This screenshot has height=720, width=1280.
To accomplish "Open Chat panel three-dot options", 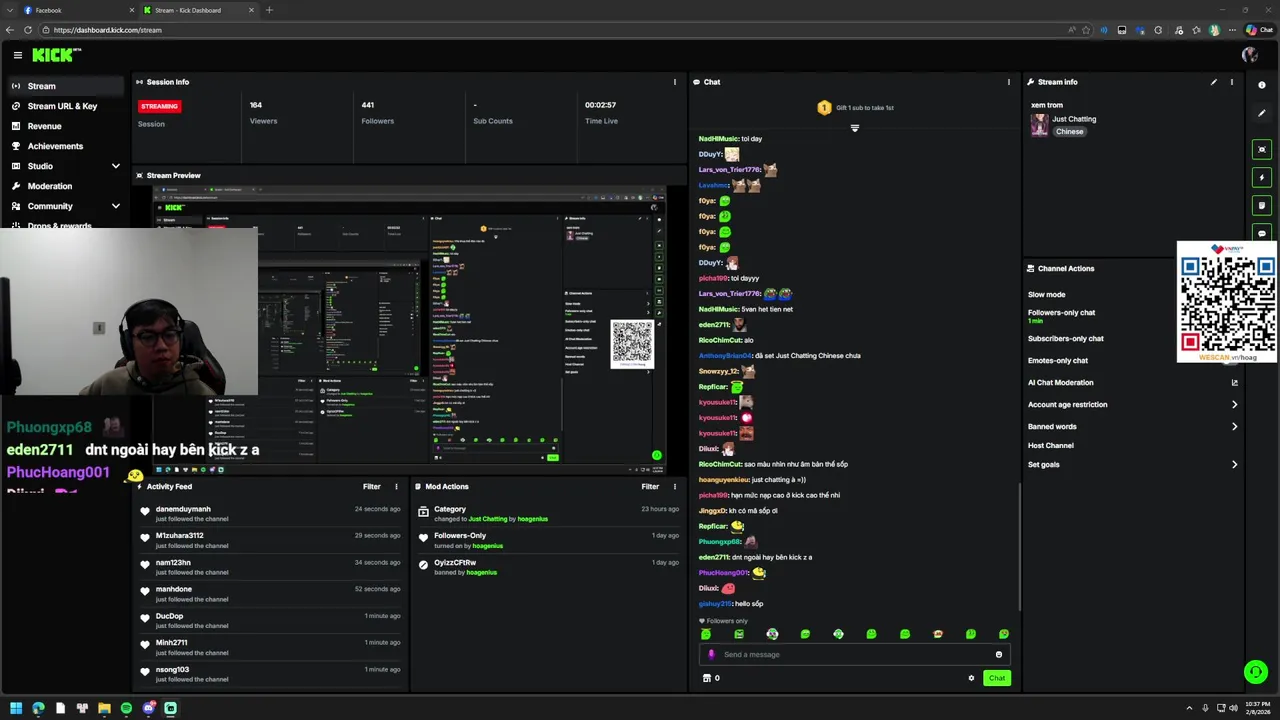I will (1008, 82).
